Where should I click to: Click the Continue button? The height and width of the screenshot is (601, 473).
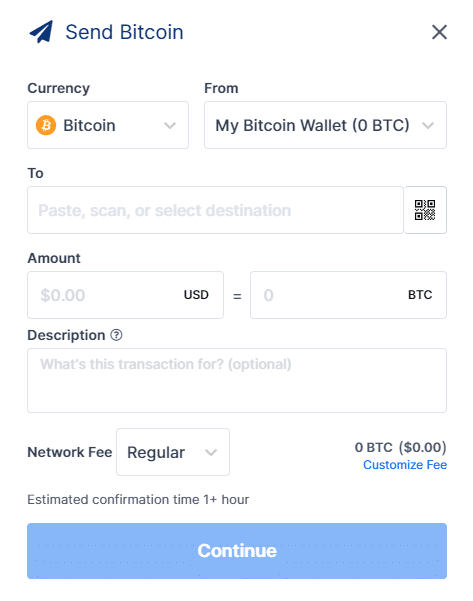pyautogui.click(x=237, y=551)
